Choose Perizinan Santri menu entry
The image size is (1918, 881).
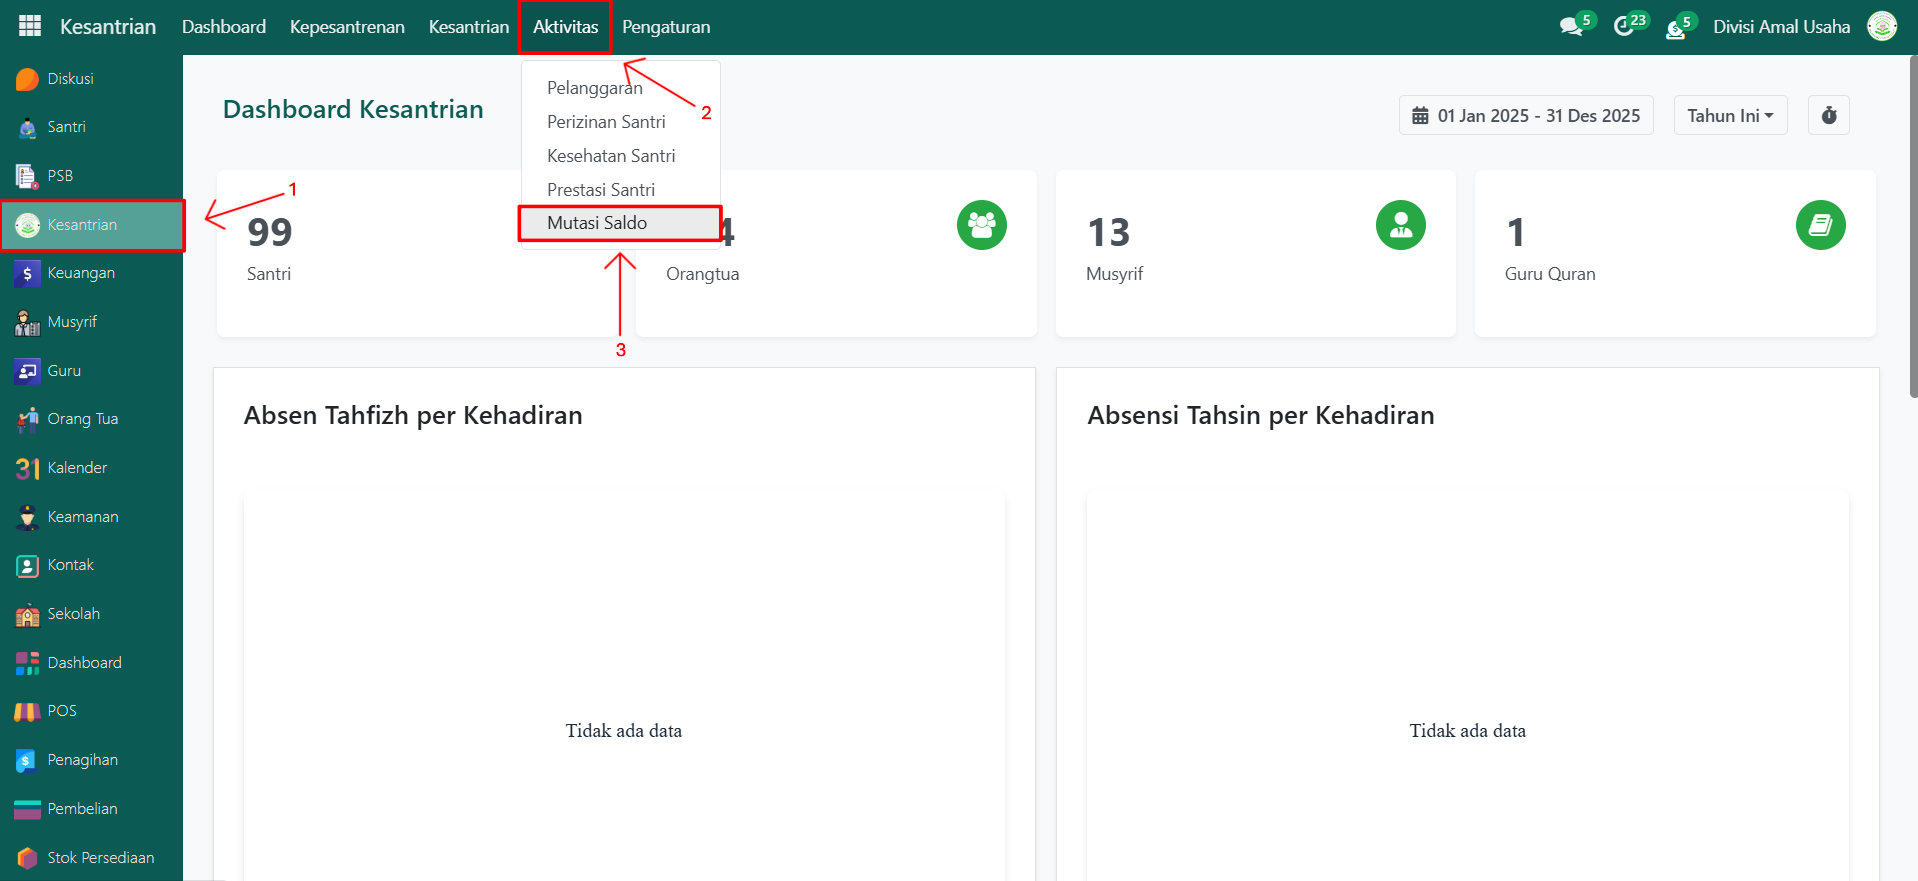click(606, 122)
